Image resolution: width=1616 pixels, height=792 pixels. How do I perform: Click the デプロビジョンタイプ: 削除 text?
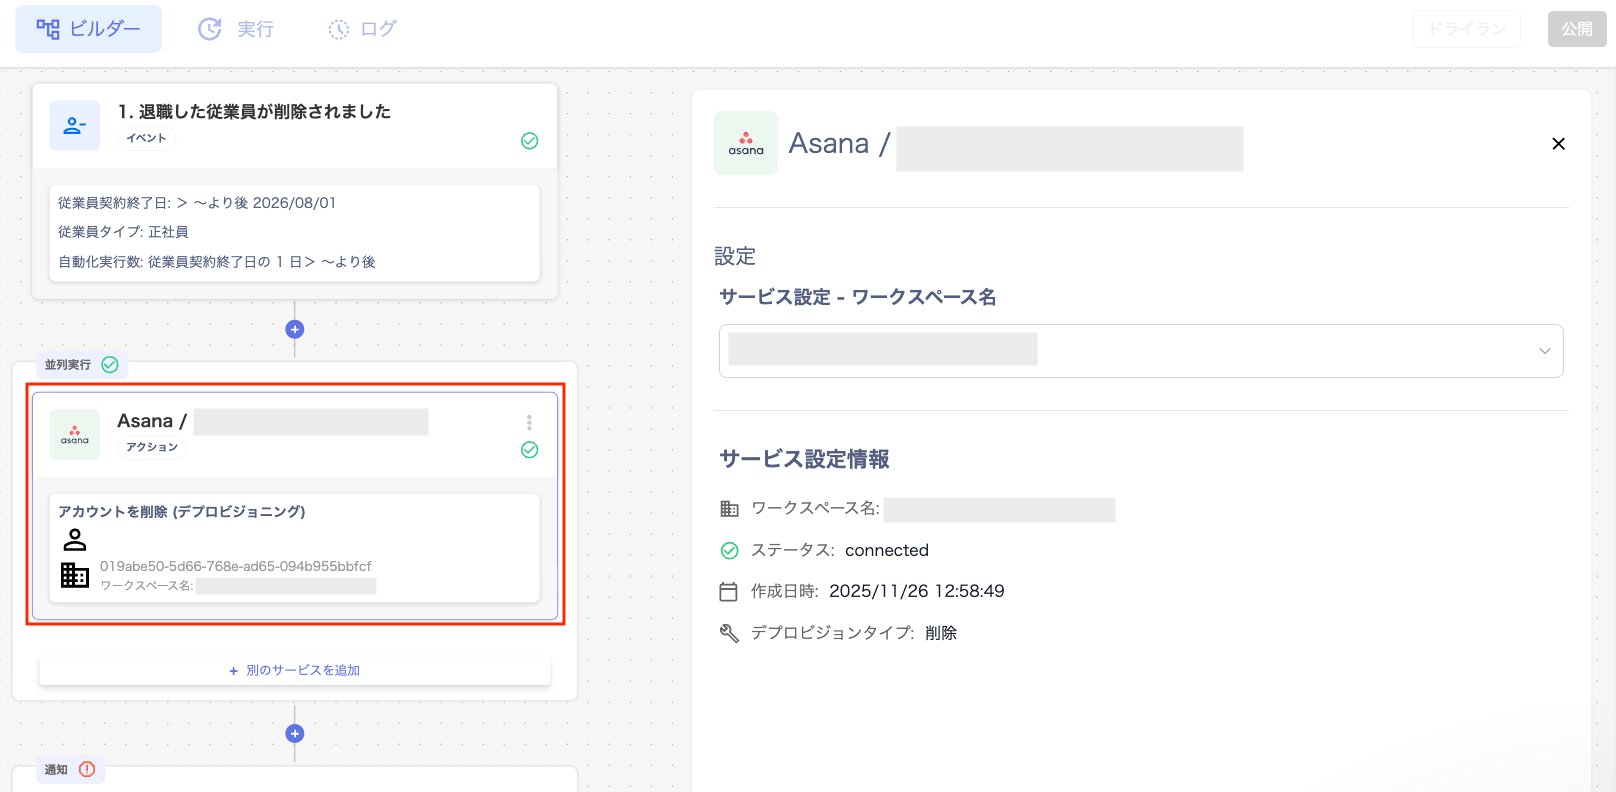click(x=854, y=633)
